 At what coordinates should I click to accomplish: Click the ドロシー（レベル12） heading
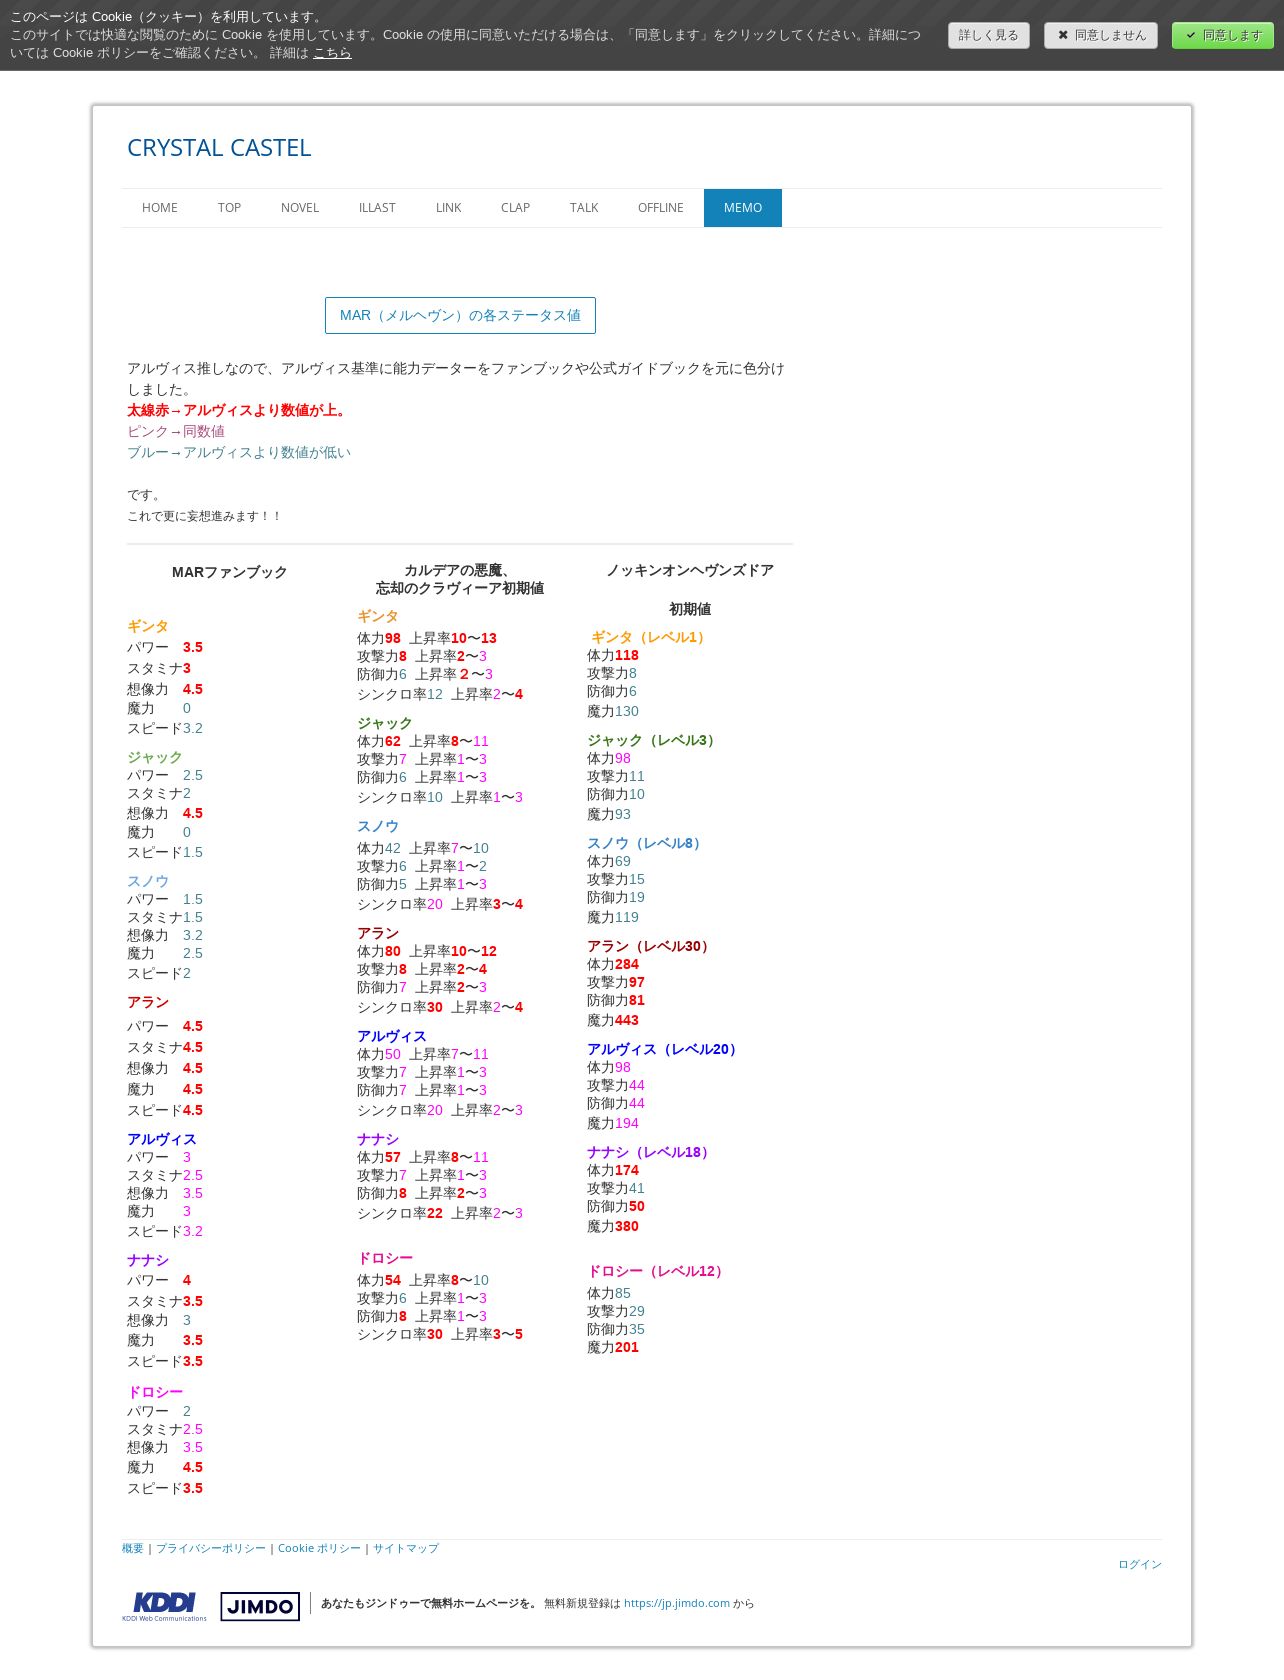pyautogui.click(x=657, y=1271)
